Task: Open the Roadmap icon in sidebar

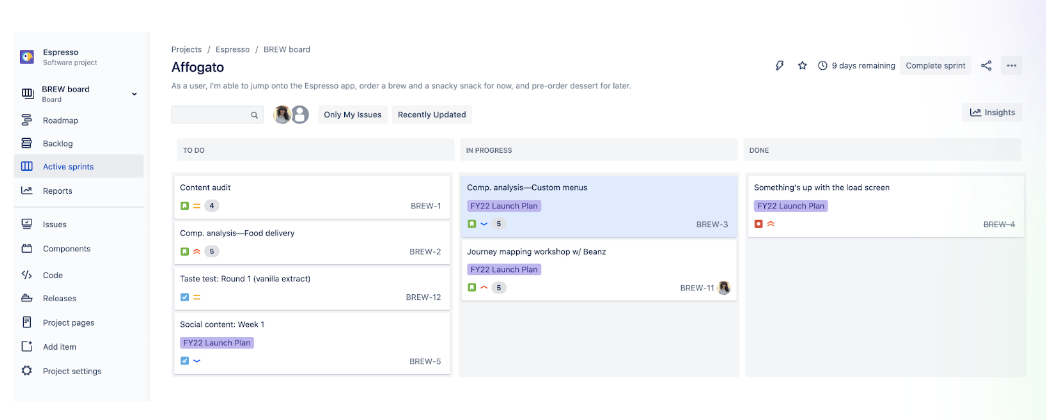Action: point(27,120)
